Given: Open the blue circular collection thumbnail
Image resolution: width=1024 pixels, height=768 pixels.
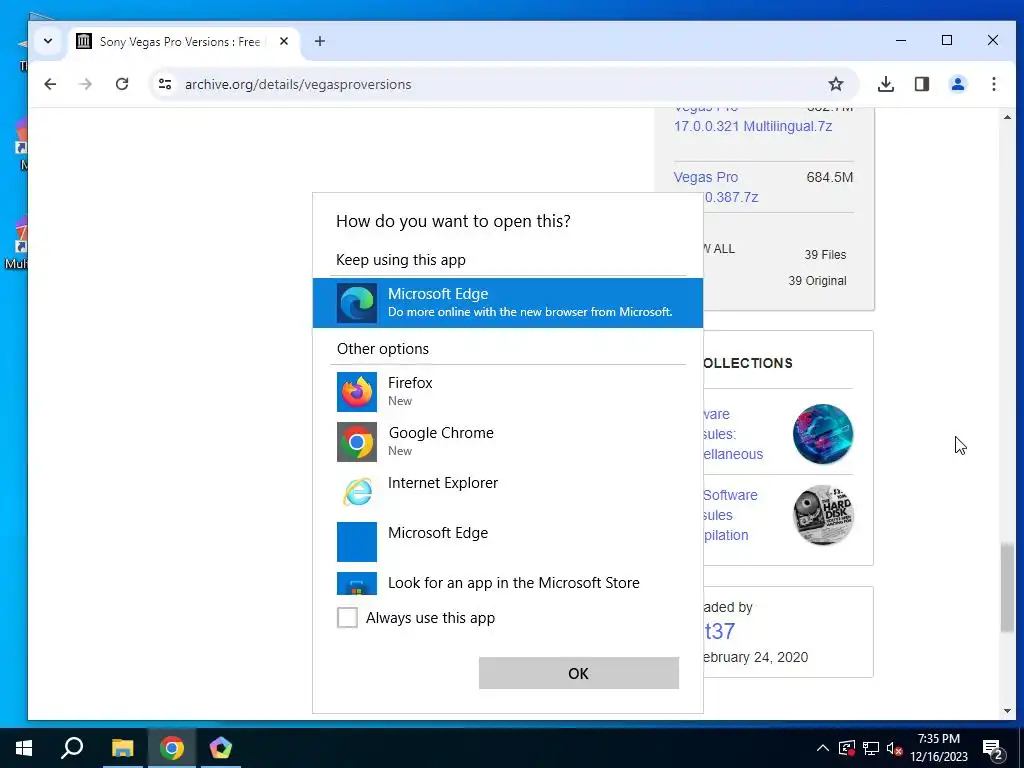Looking at the screenshot, I should tap(823, 434).
